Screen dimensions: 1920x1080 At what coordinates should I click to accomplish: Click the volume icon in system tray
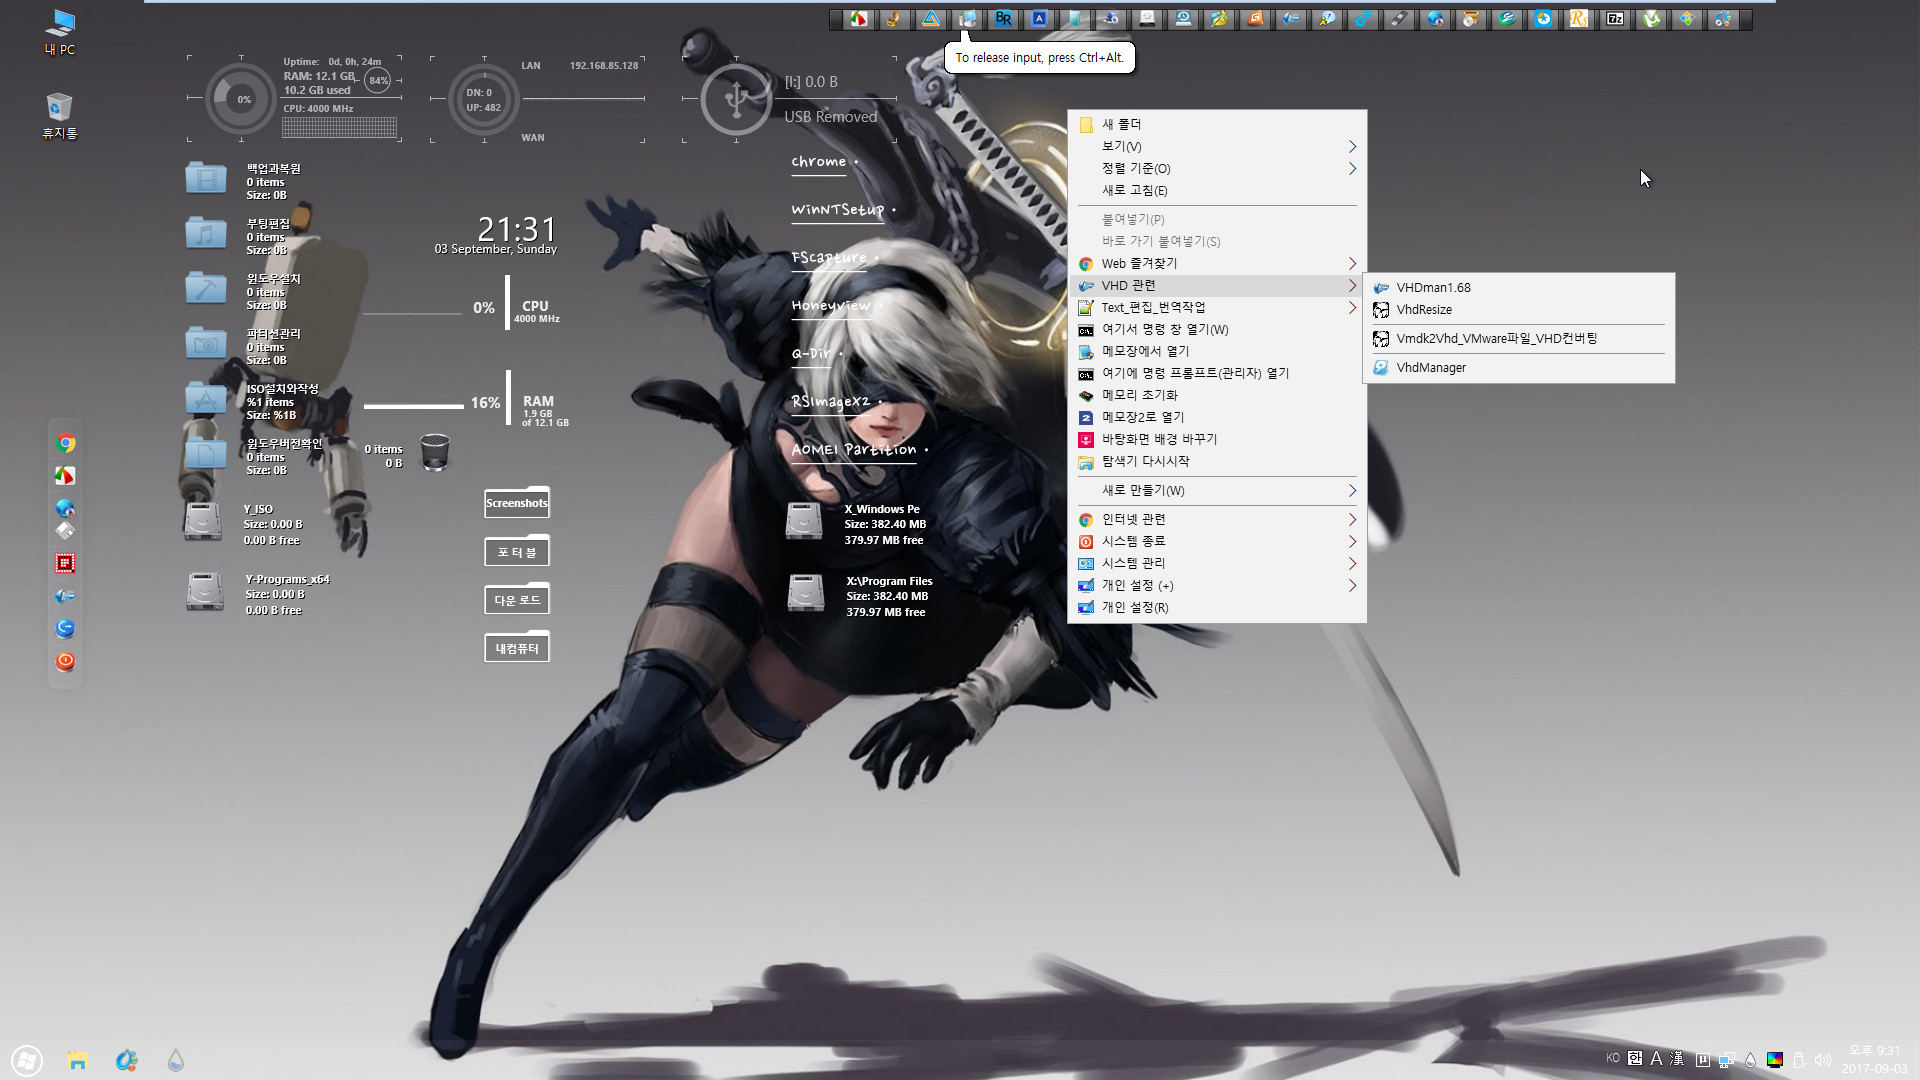pyautogui.click(x=1822, y=1060)
